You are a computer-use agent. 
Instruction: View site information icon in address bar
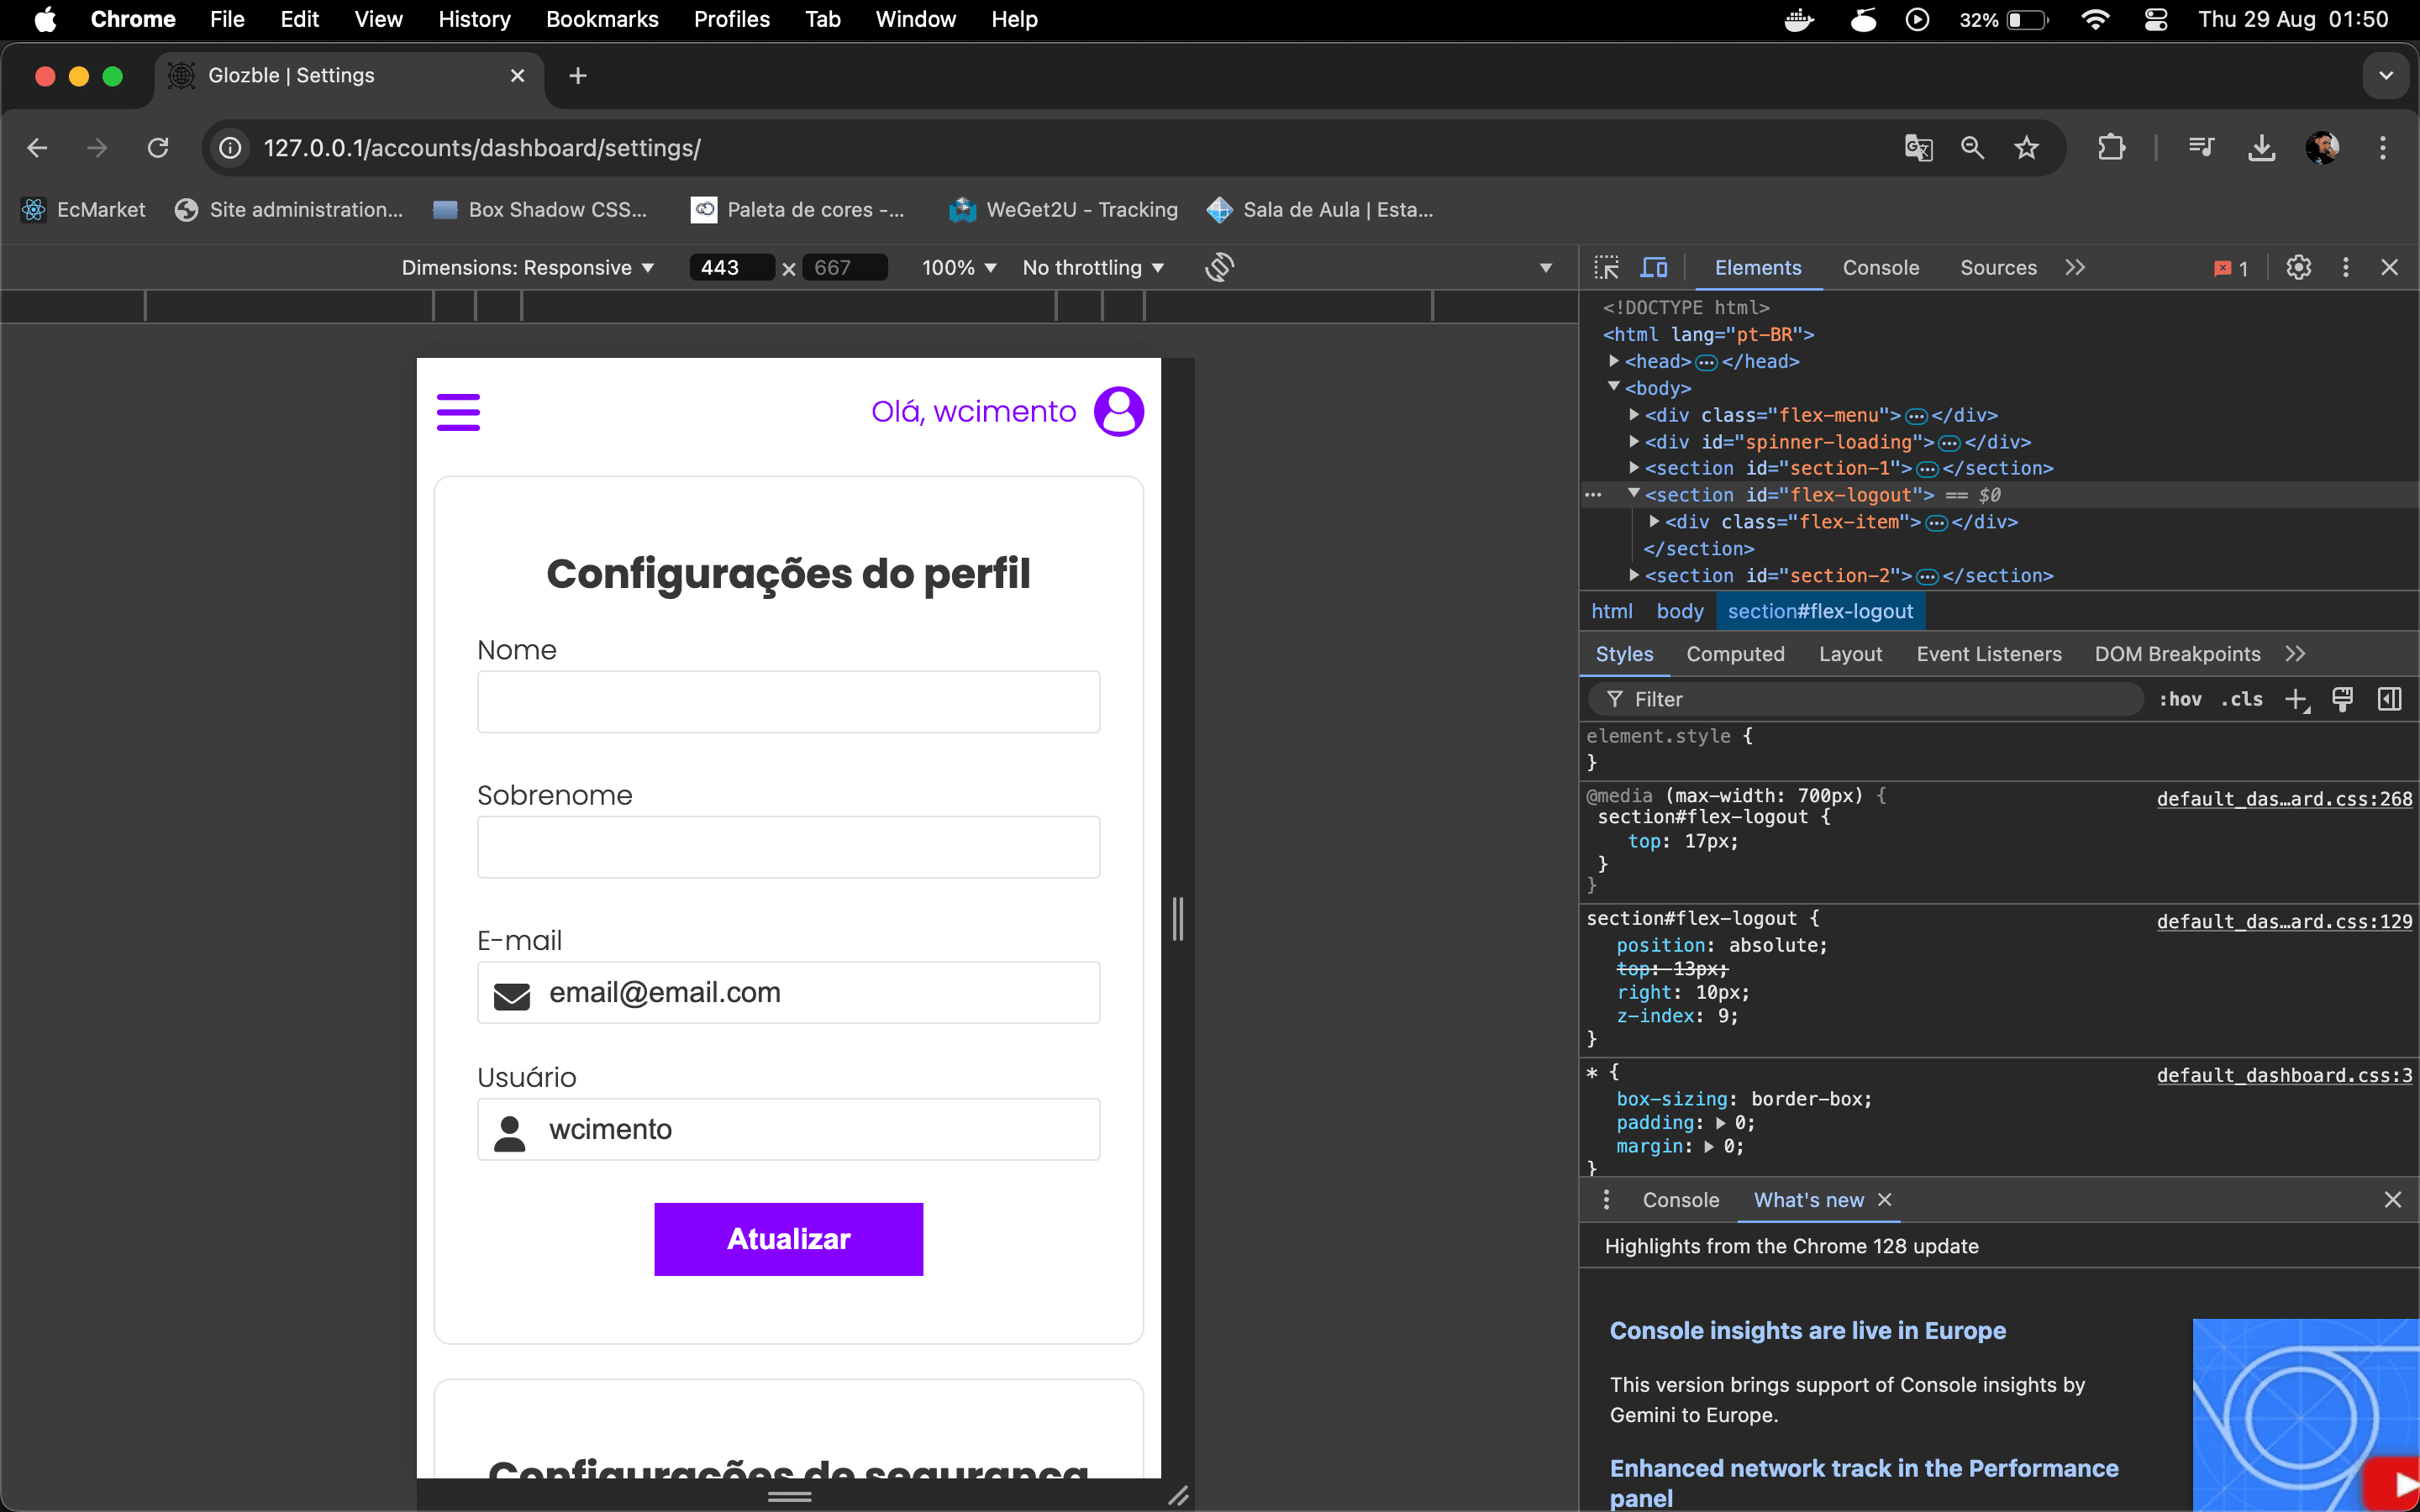click(x=230, y=148)
